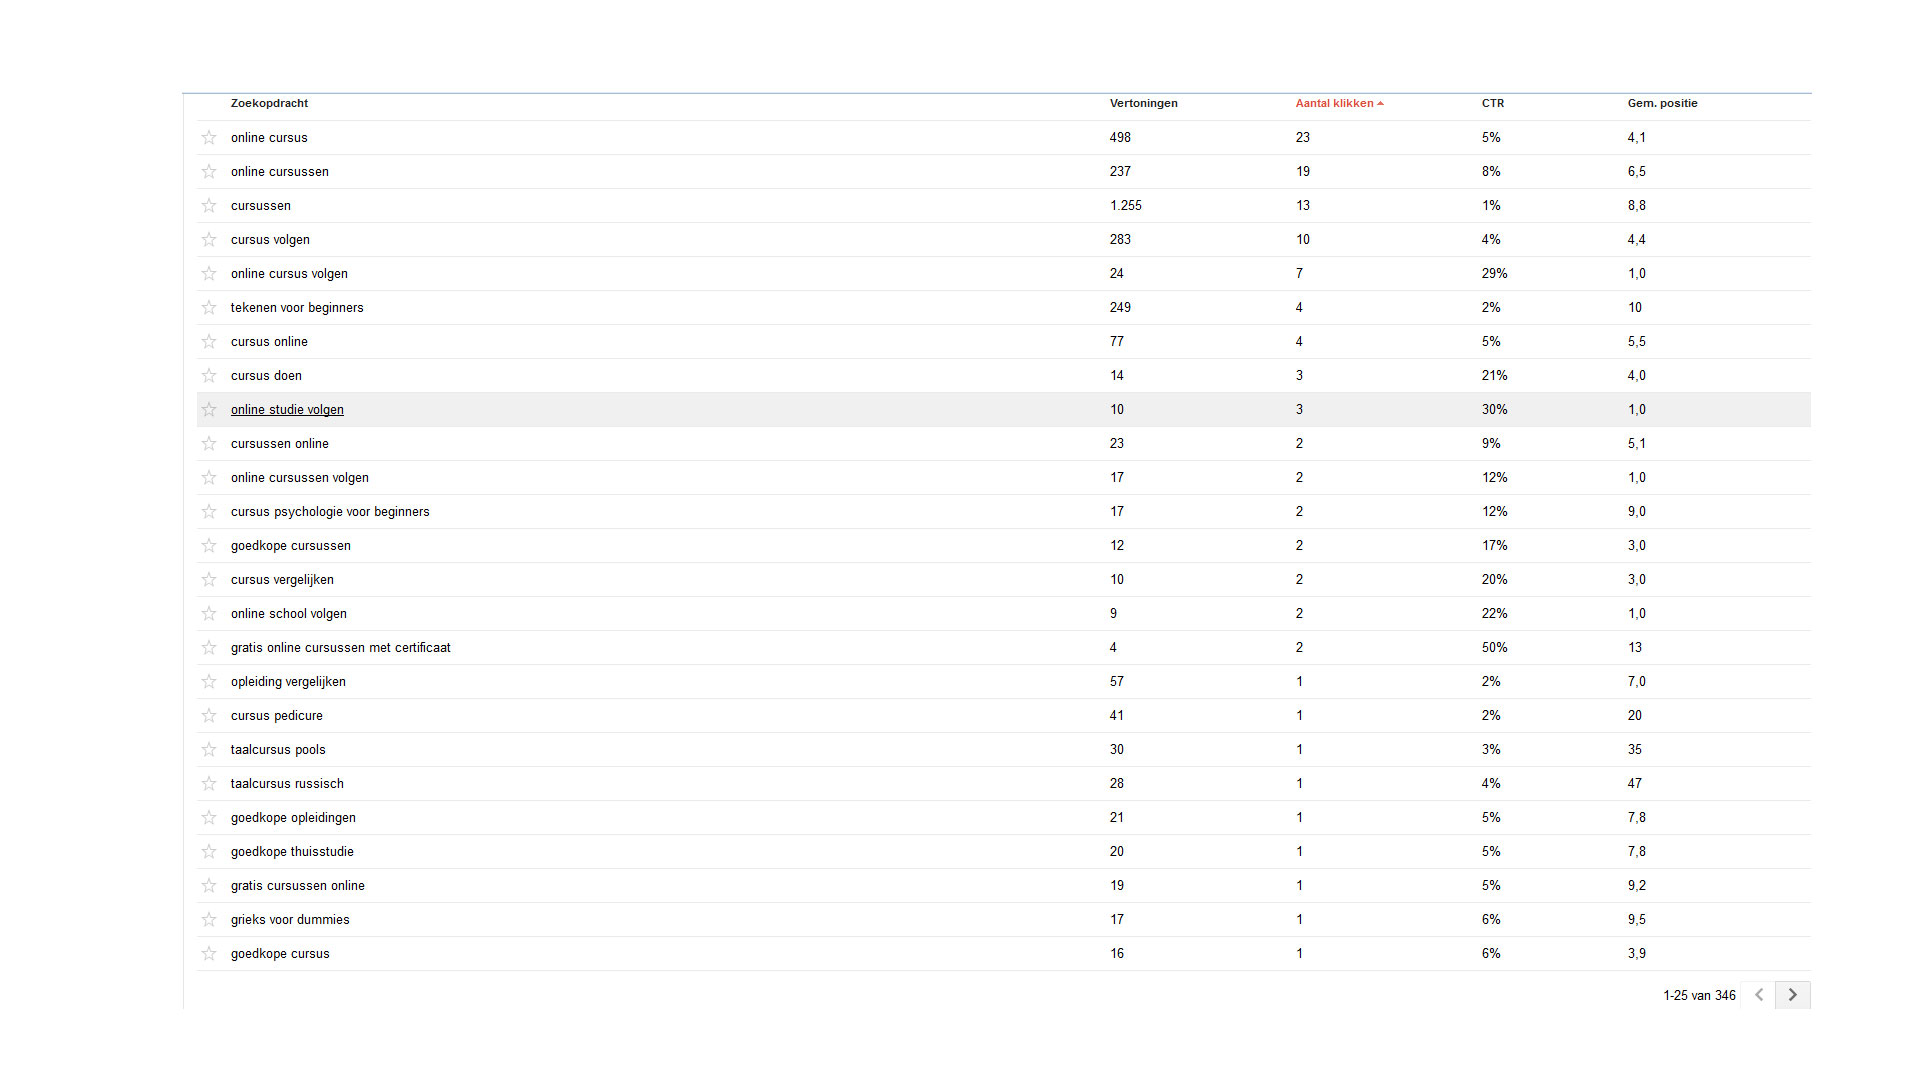Go to previous page of results
The image size is (1920, 1080).
1758,995
